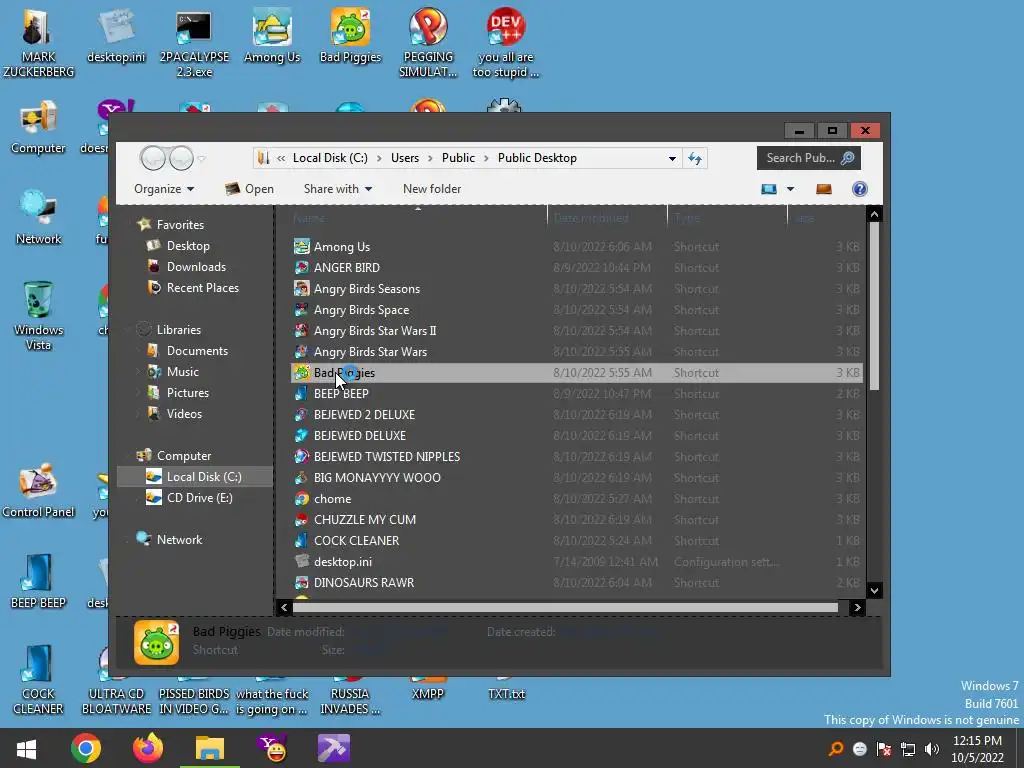The image size is (1024, 768).
Task: Click the vertical scrollbar down arrow
Action: coord(874,590)
